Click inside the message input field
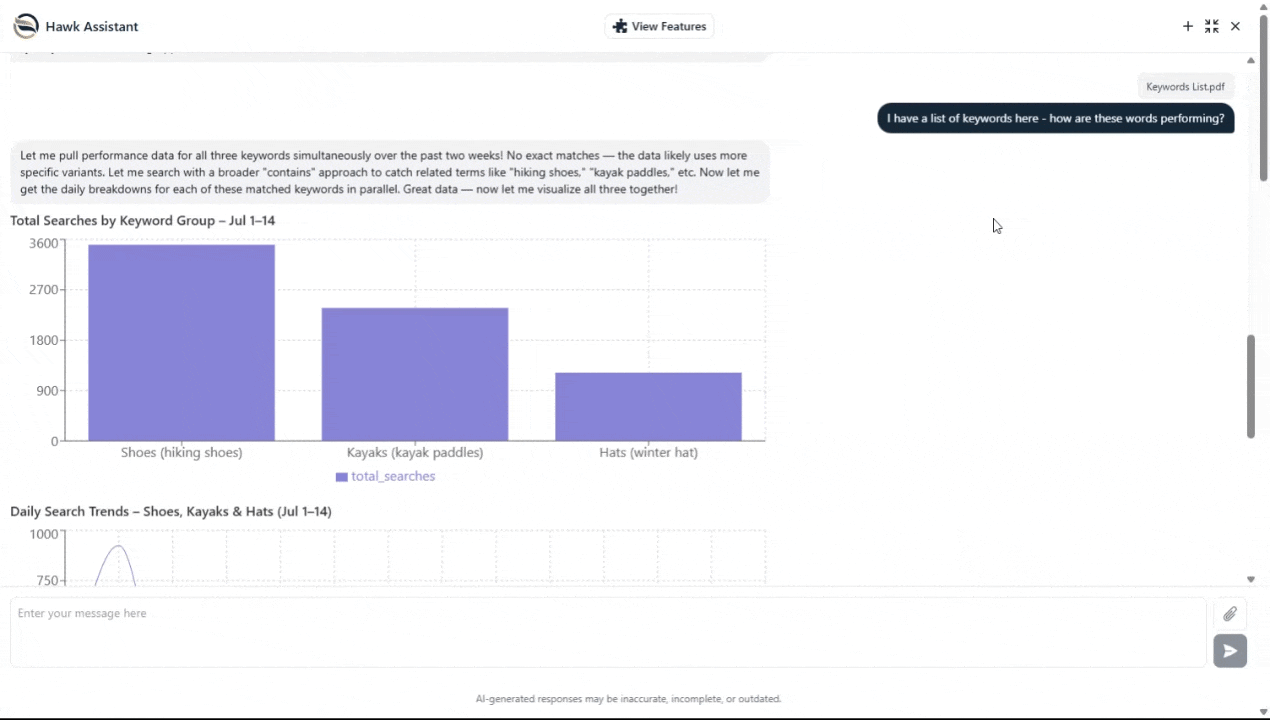The height and width of the screenshot is (720, 1270). pyautogui.click(x=608, y=632)
